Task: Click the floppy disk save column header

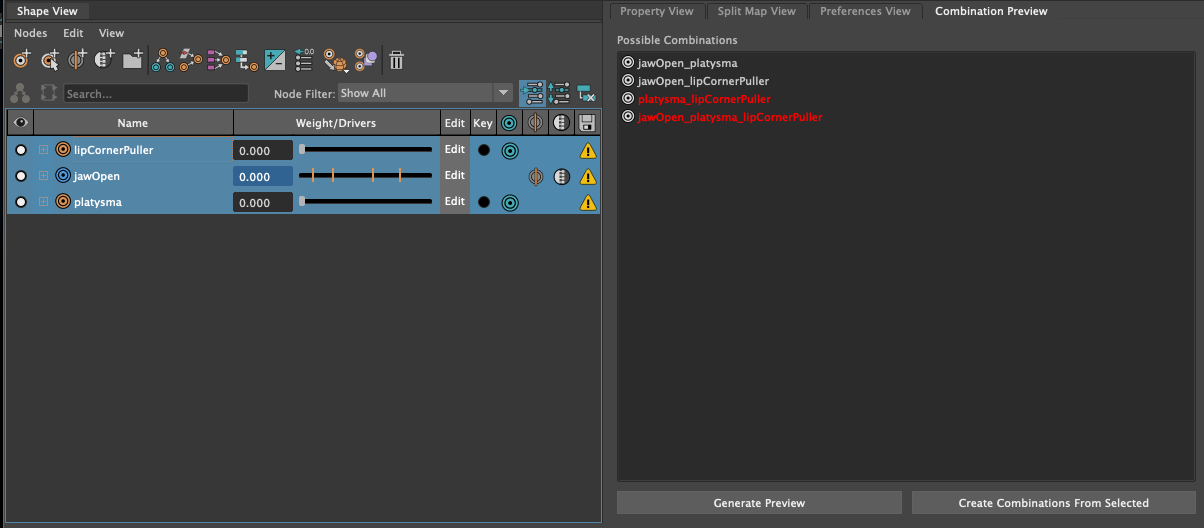Action: click(x=587, y=123)
